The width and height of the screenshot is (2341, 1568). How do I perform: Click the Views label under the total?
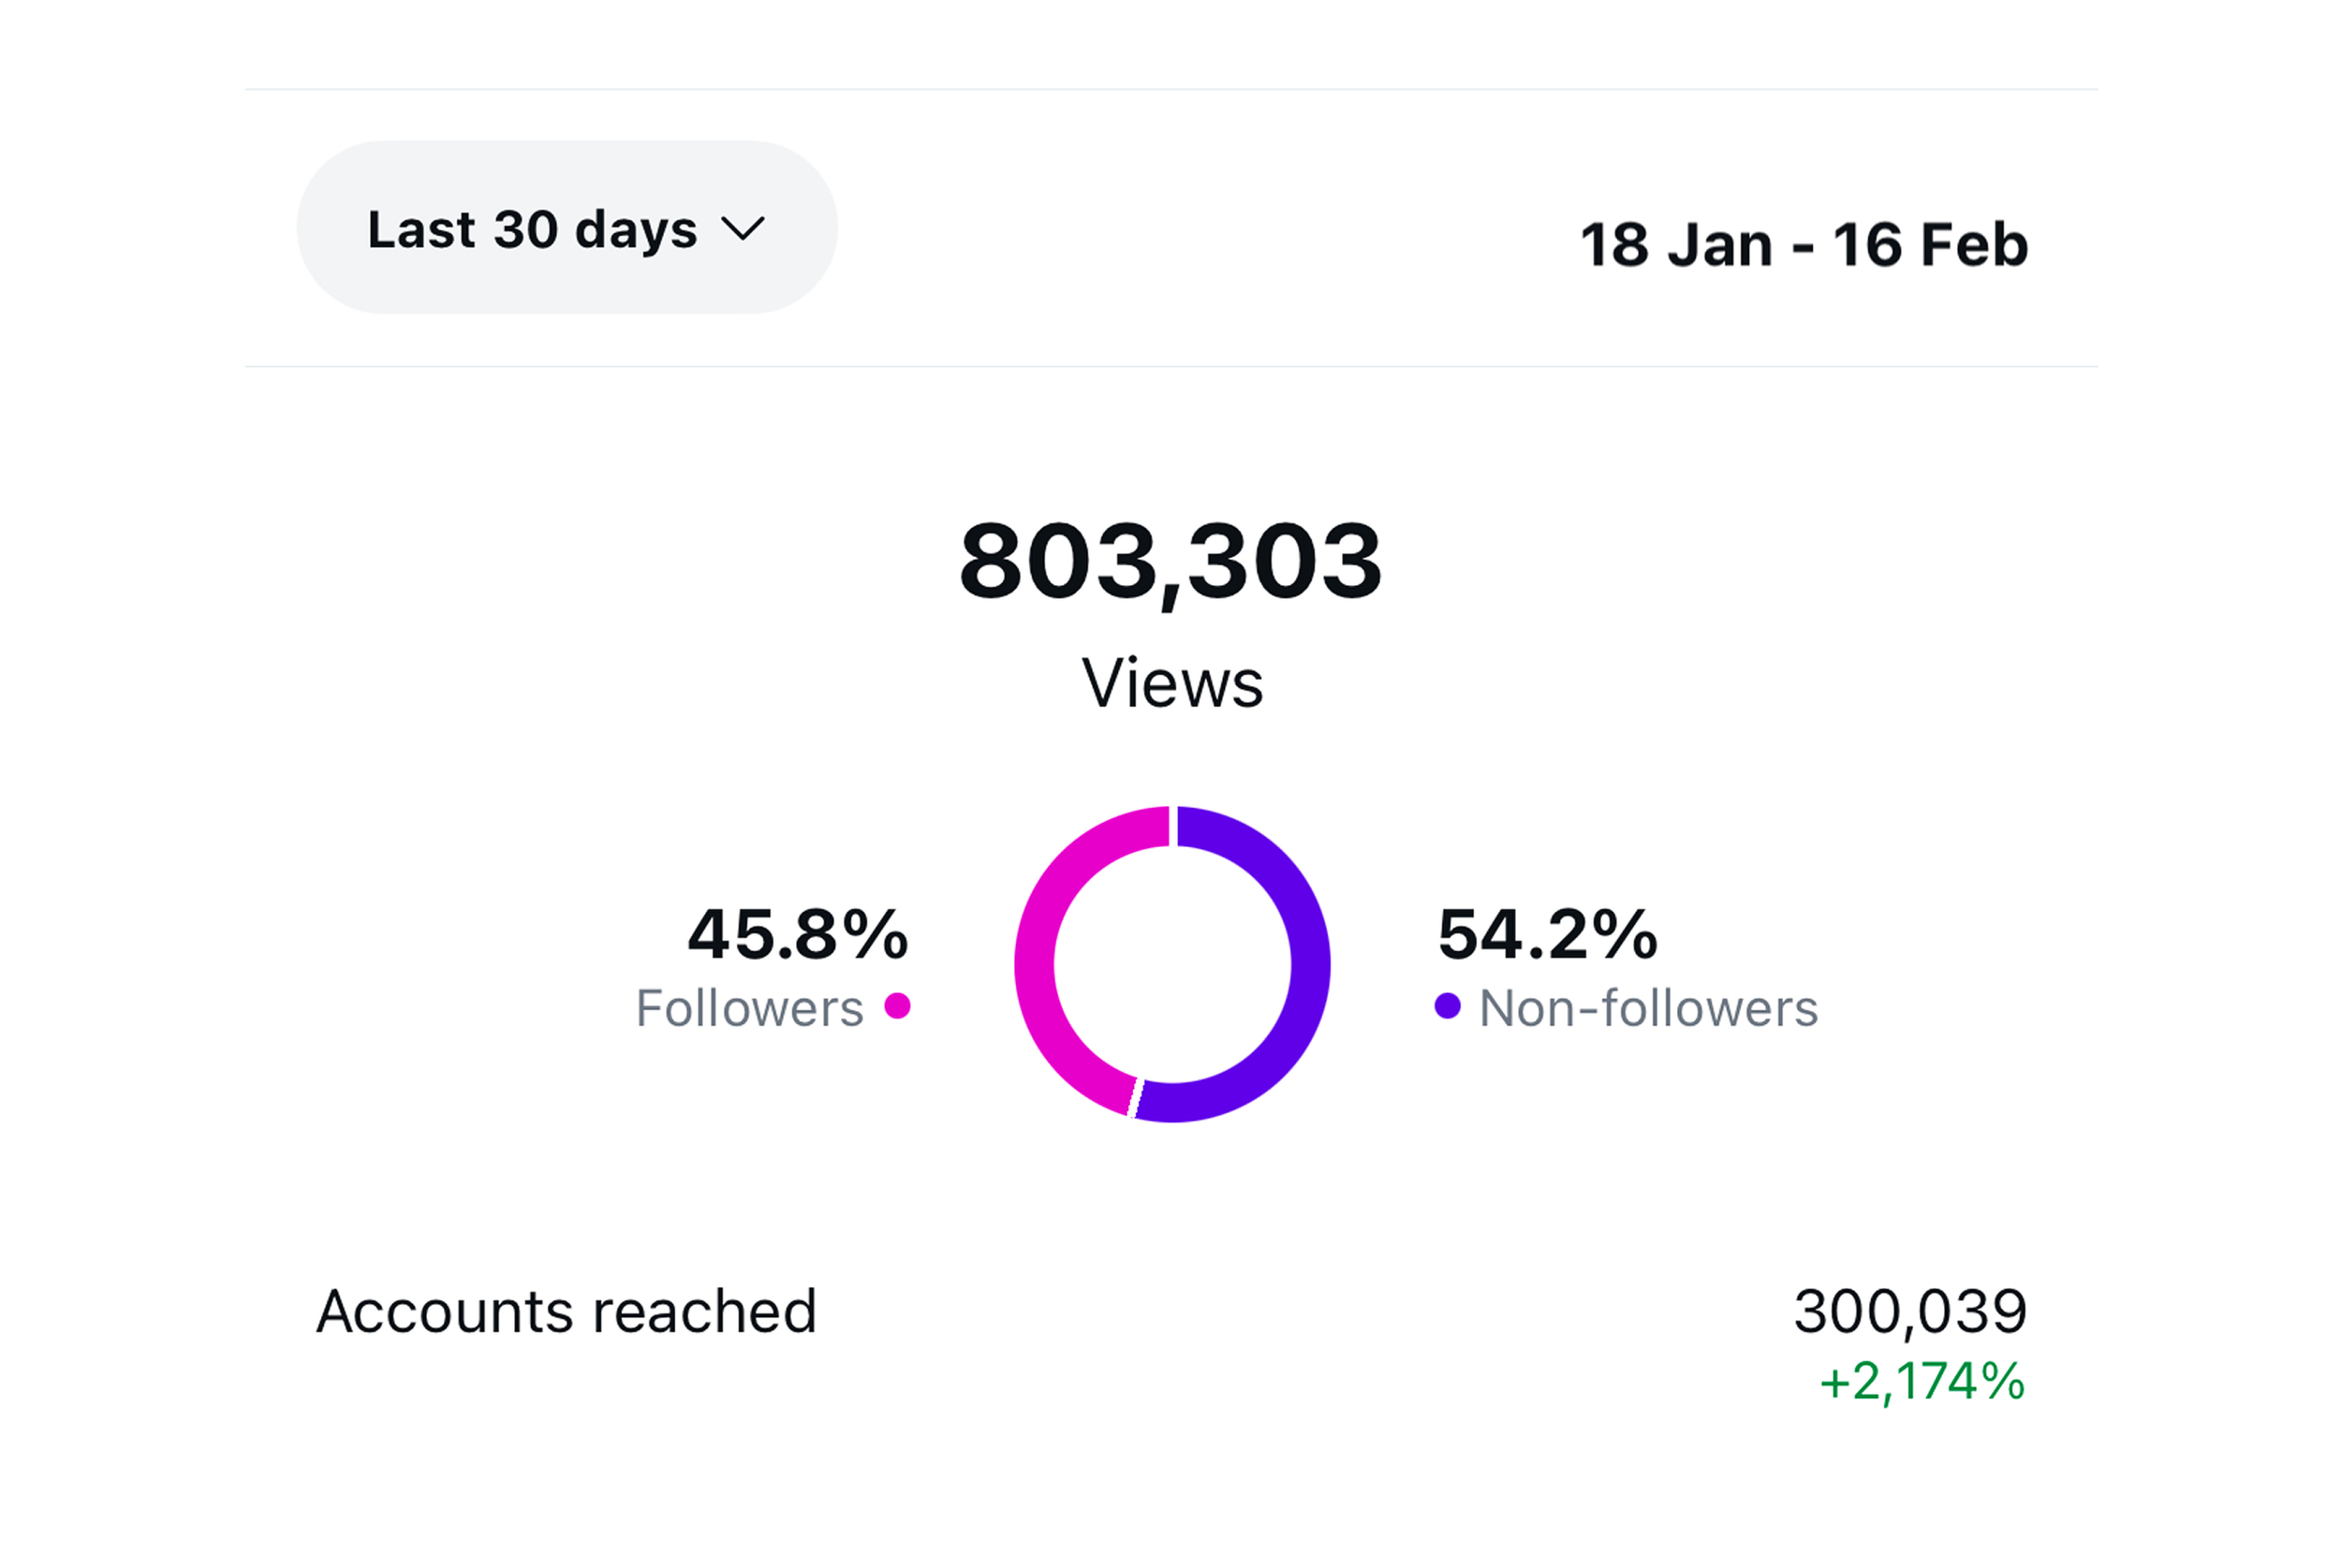[x=1173, y=683]
